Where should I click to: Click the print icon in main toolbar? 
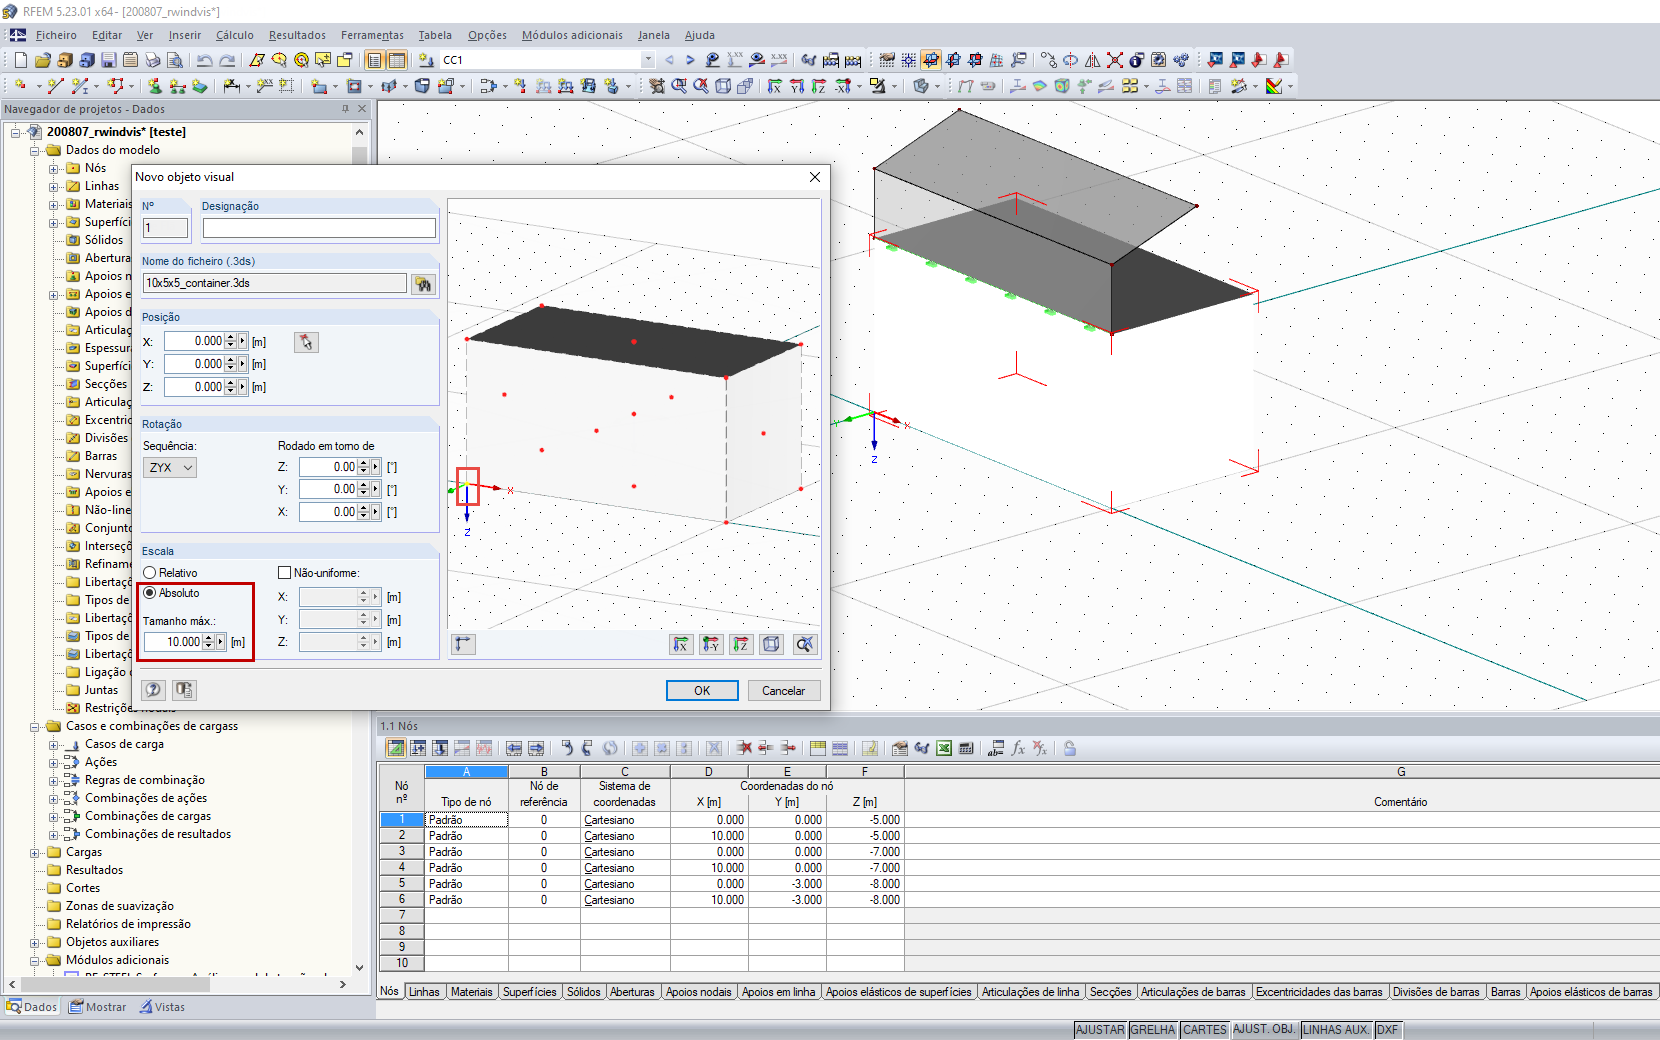153,60
